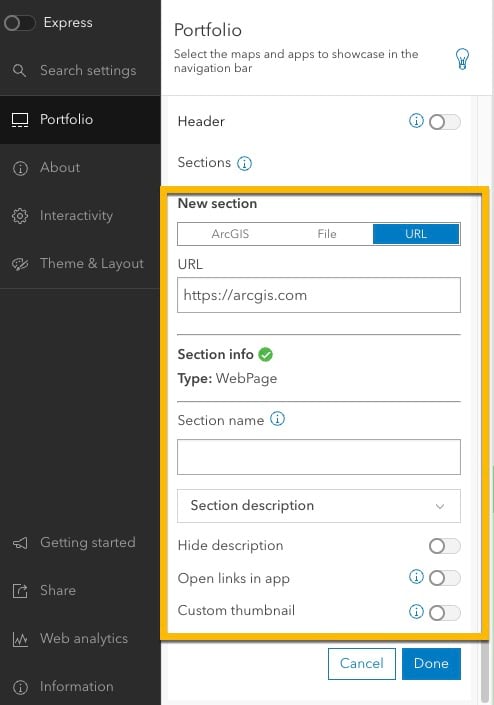Select the File source tab
Screen dimensions: 494x705
(x=327, y=234)
